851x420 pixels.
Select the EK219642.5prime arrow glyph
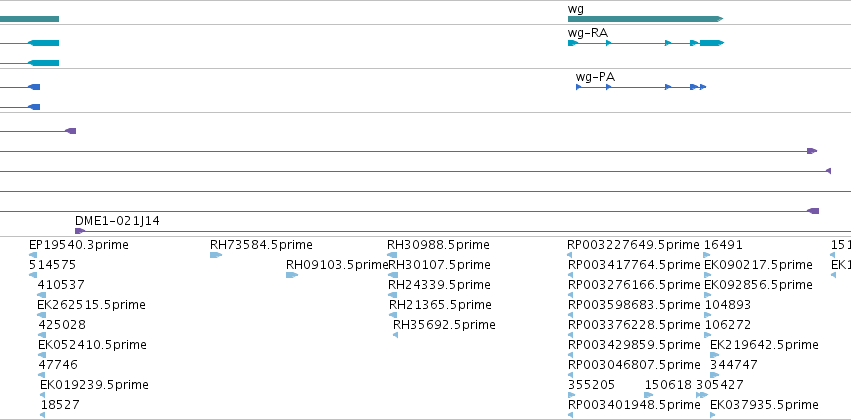coord(714,355)
